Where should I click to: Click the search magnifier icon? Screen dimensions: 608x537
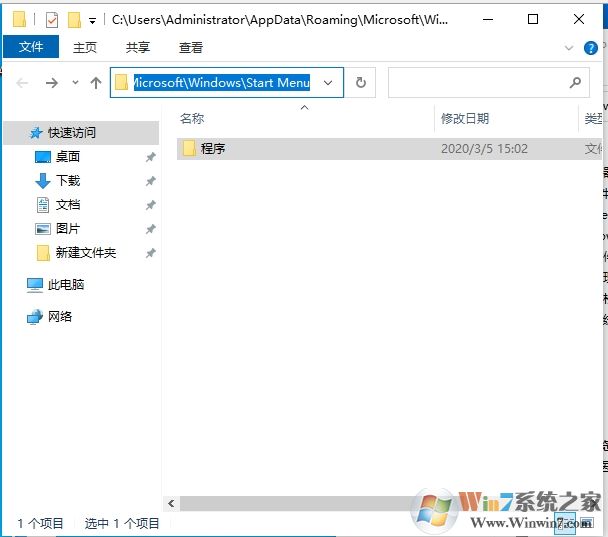coord(576,82)
